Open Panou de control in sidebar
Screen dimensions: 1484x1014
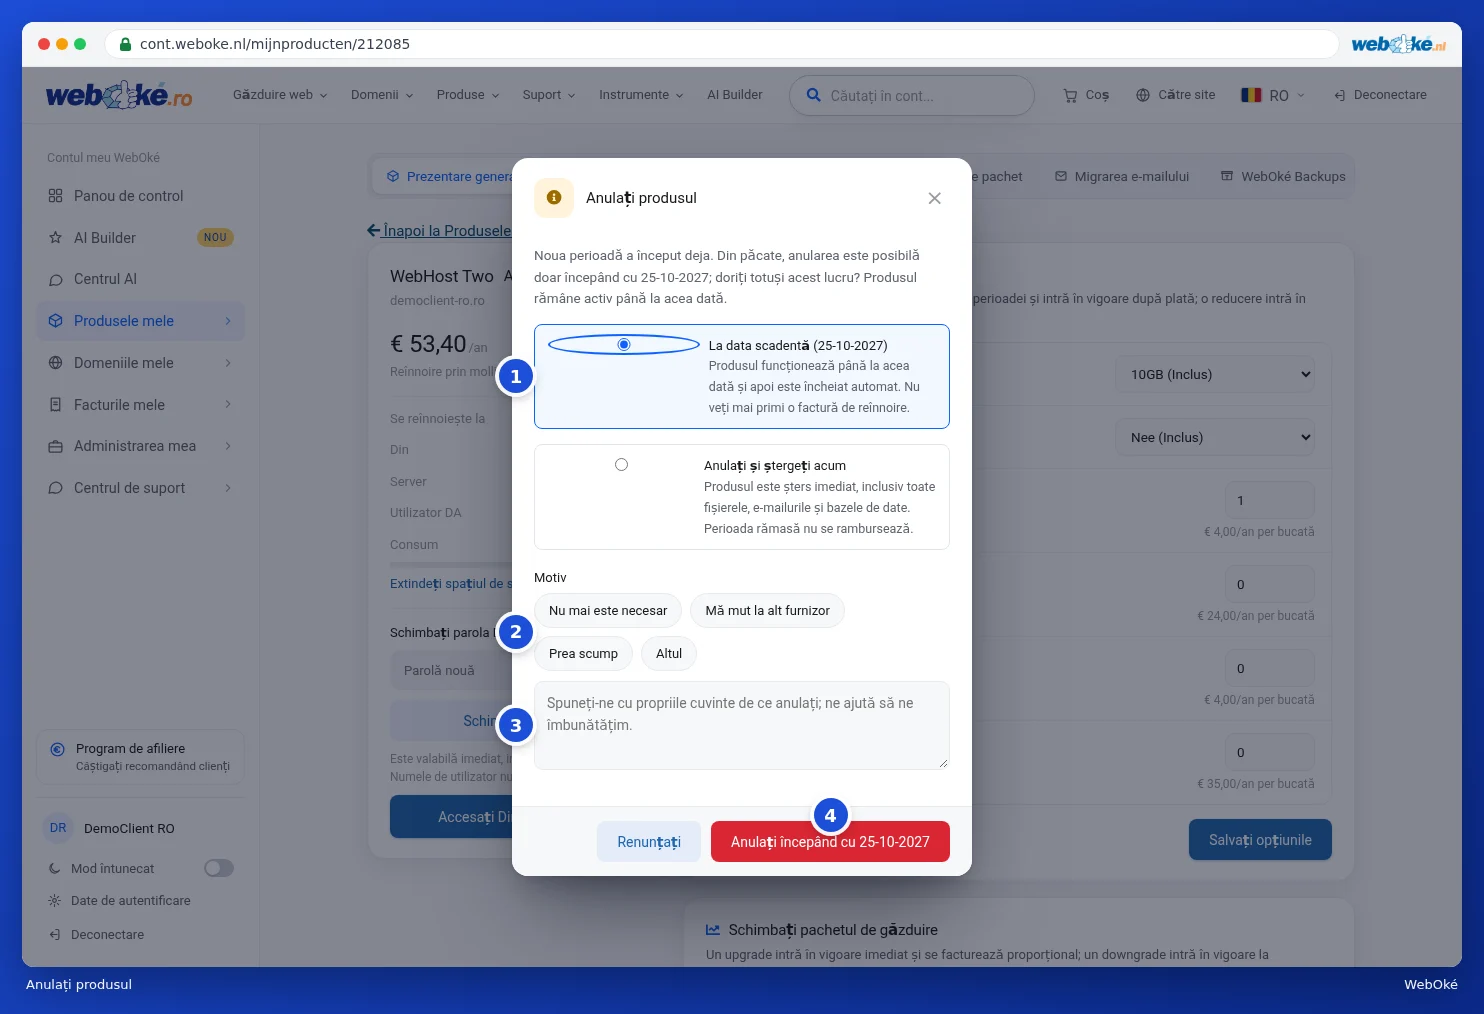141,196
